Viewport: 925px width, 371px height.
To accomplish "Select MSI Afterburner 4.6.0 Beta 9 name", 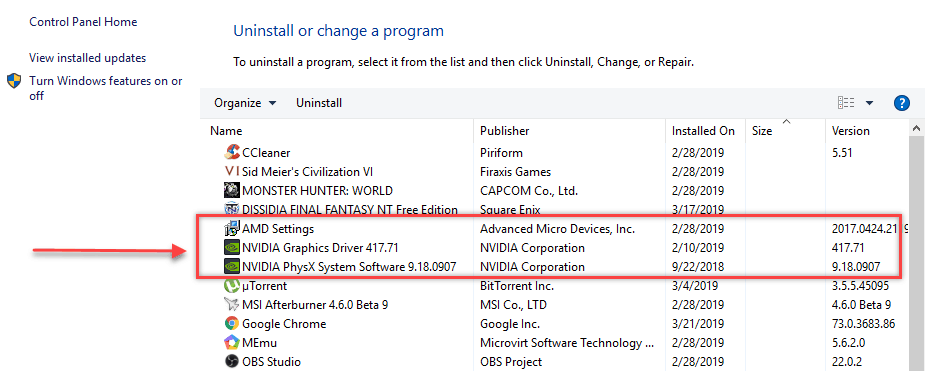I will click(x=315, y=304).
